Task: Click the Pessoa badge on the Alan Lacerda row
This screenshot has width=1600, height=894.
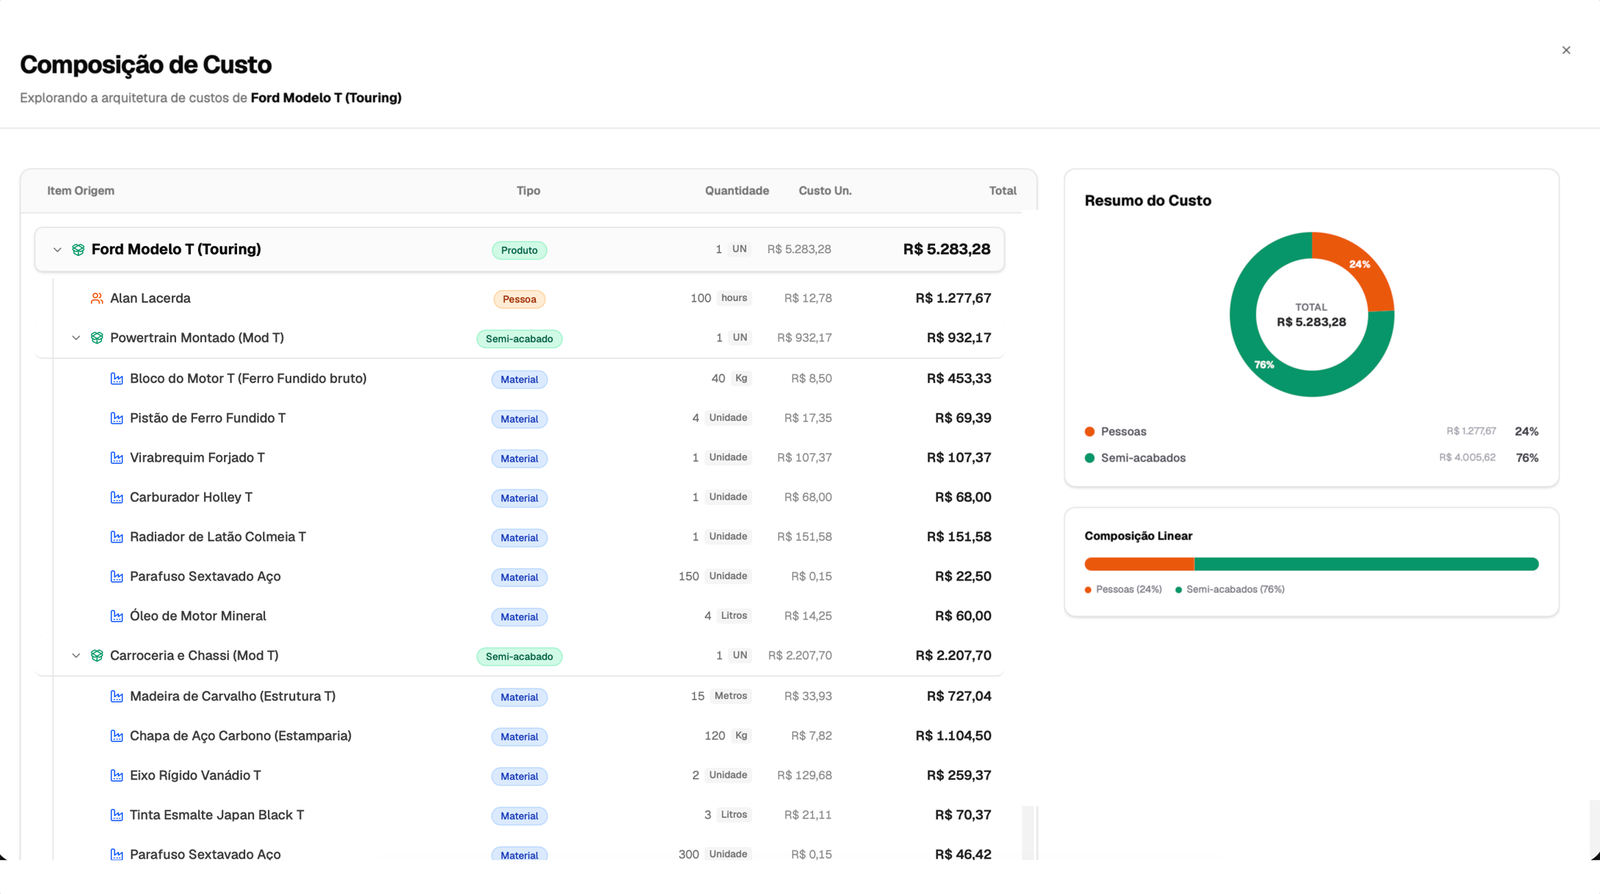Action: pos(519,299)
